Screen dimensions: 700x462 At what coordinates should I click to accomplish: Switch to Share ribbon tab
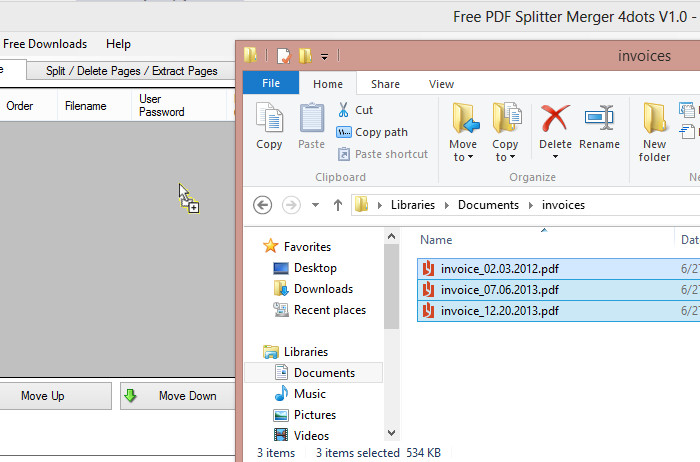[x=385, y=84]
